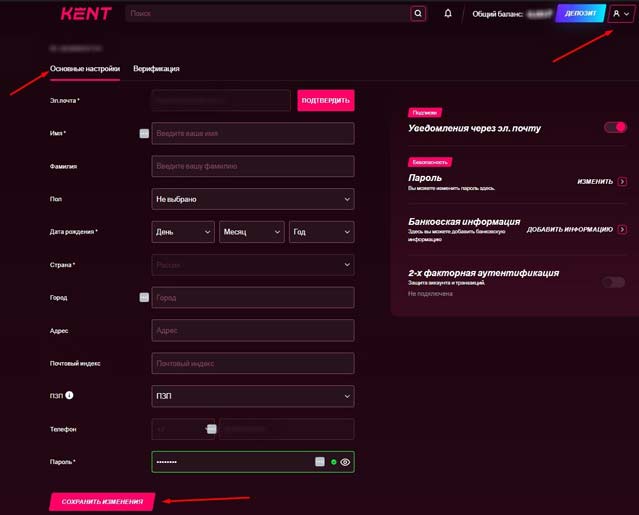Click the Подтвердить email button
The image size is (639, 515).
326,100
